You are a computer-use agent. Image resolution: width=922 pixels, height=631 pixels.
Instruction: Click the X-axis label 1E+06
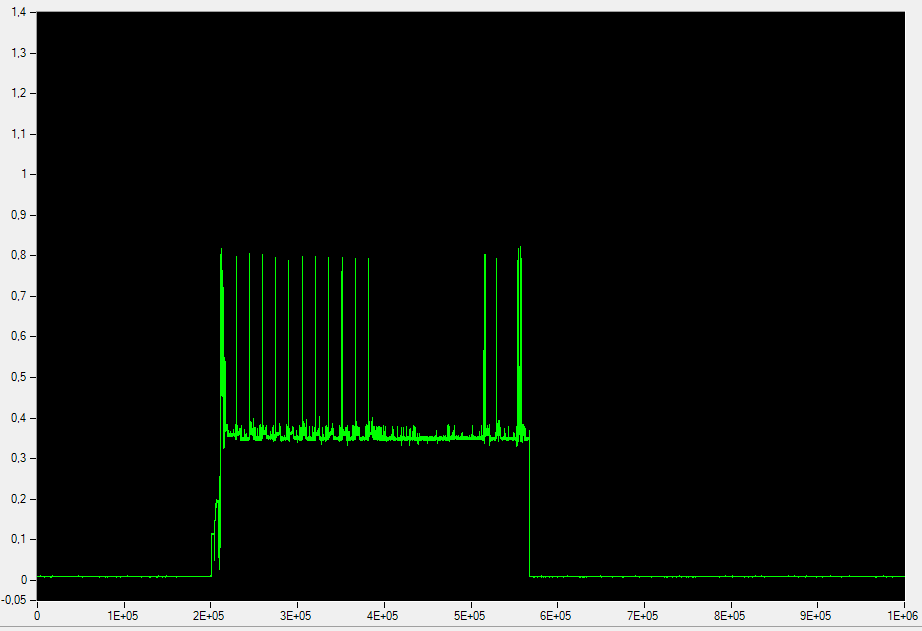(903, 616)
